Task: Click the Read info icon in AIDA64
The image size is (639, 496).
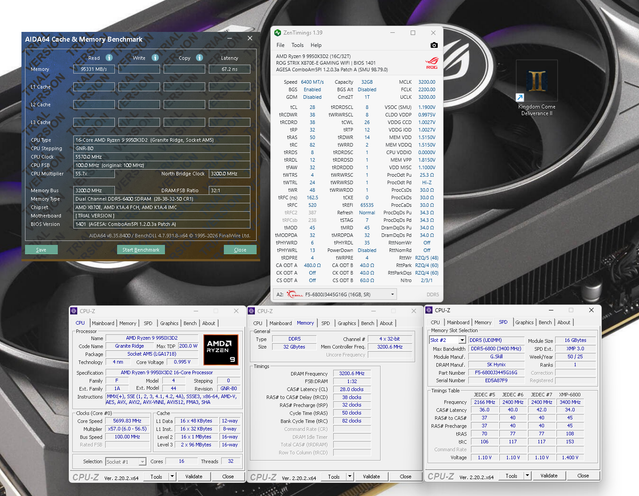Action: click(x=109, y=58)
